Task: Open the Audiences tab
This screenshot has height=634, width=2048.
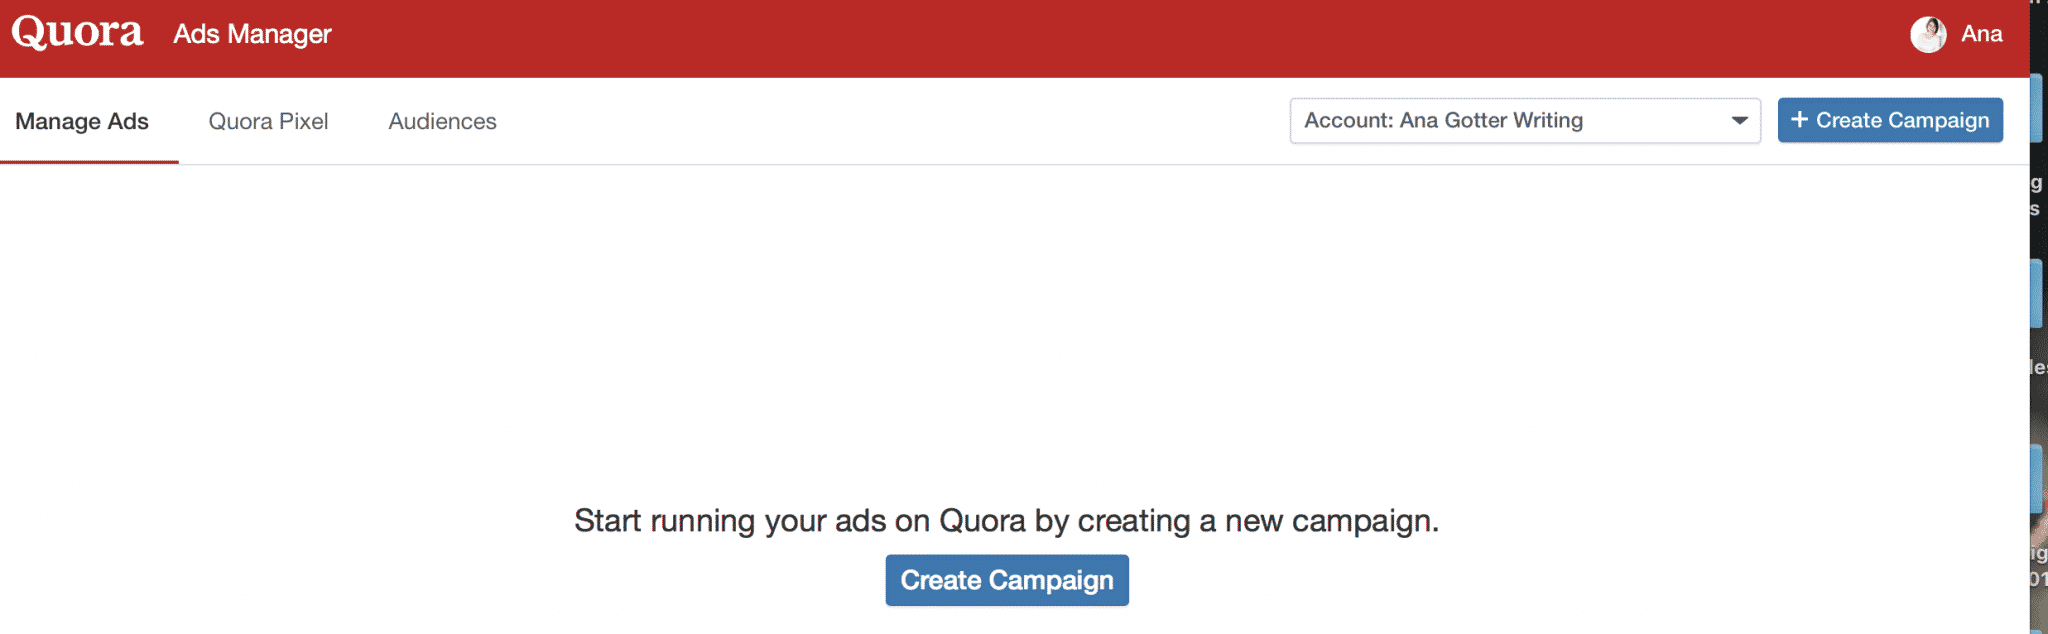Action: (x=442, y=121)
